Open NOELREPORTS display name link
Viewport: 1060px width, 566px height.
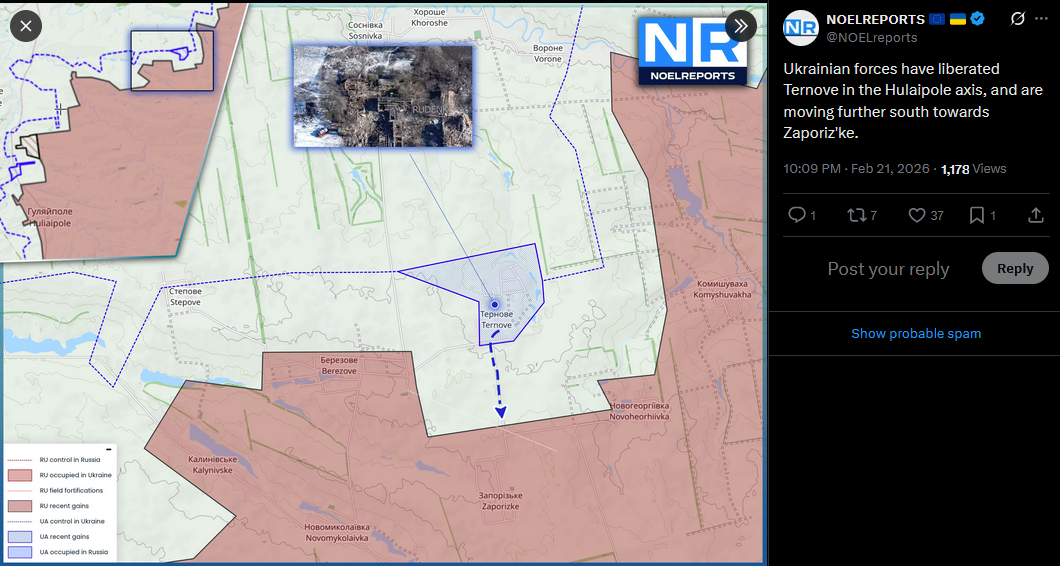click(875, 20)
